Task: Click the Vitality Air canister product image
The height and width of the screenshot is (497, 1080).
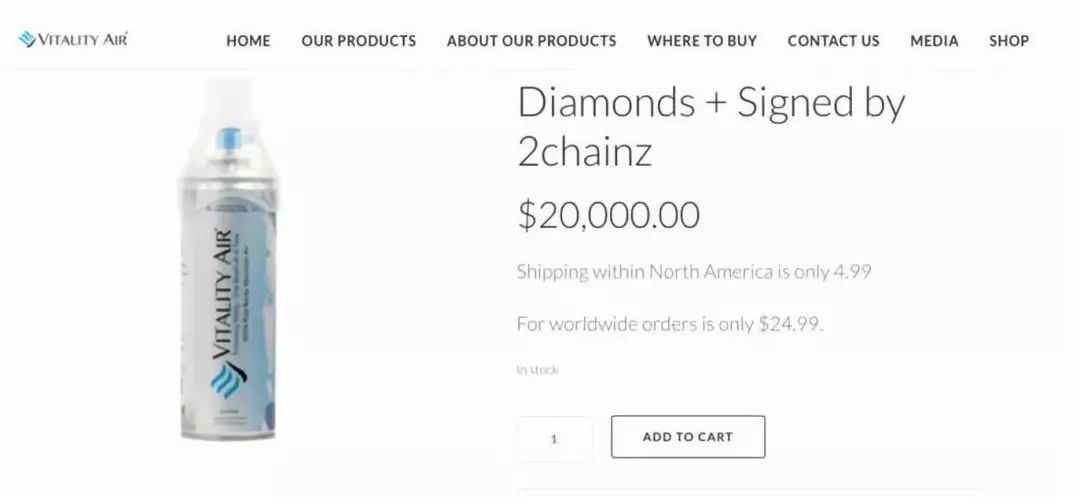Action: tap(228, 300)
